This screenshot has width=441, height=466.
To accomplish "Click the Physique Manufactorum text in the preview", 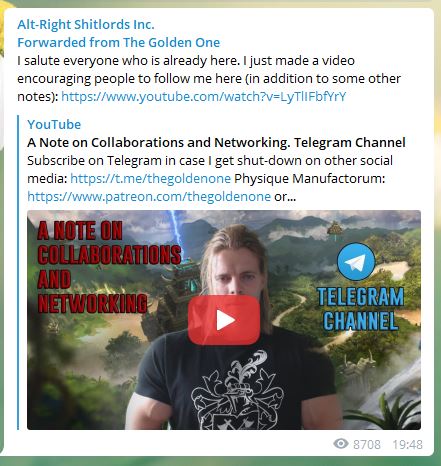I will point(310,178).
